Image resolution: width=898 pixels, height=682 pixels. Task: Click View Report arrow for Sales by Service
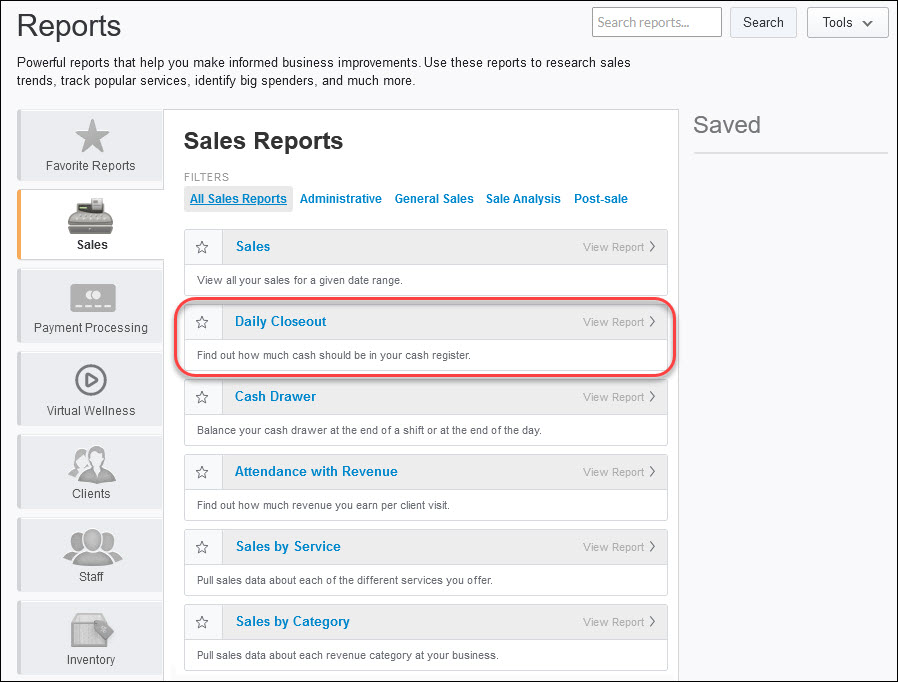point(652,547)
